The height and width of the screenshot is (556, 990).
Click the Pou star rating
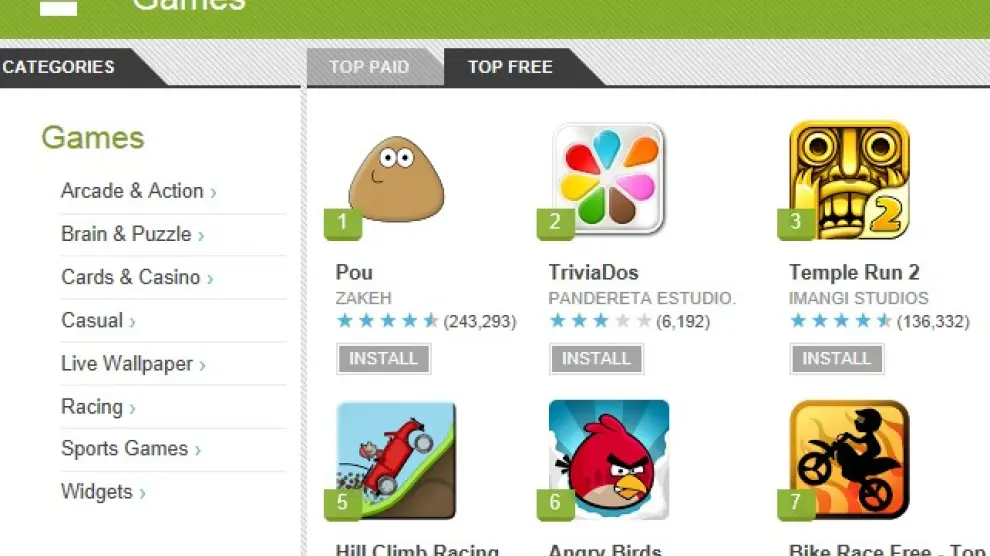pyautogui.click(x=387, y=321)
